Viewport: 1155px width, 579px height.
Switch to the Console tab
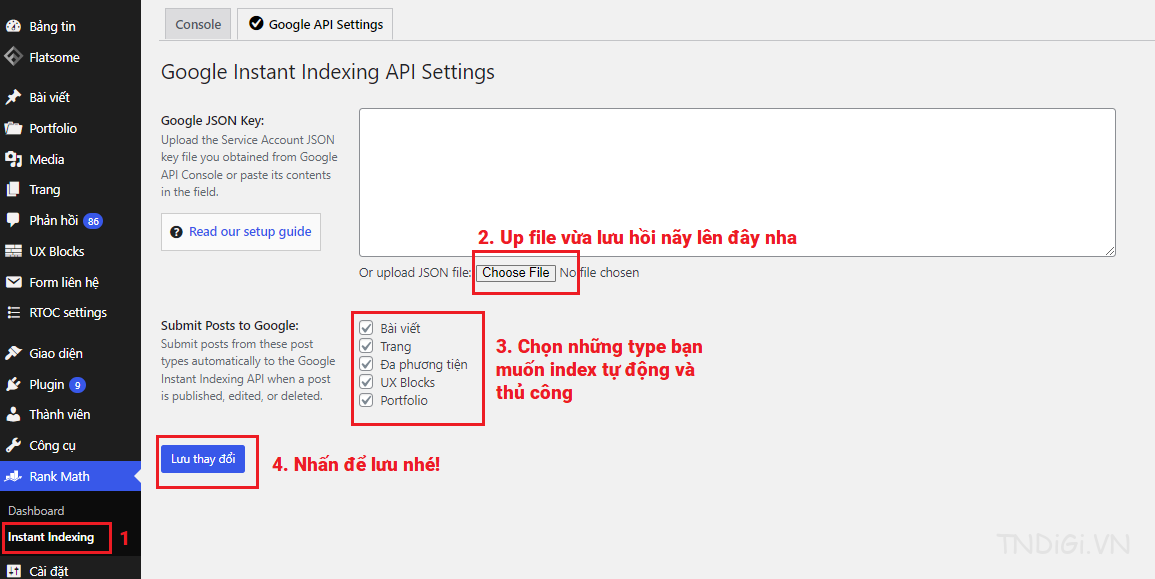pyautogui.click(x=198, y=24)
